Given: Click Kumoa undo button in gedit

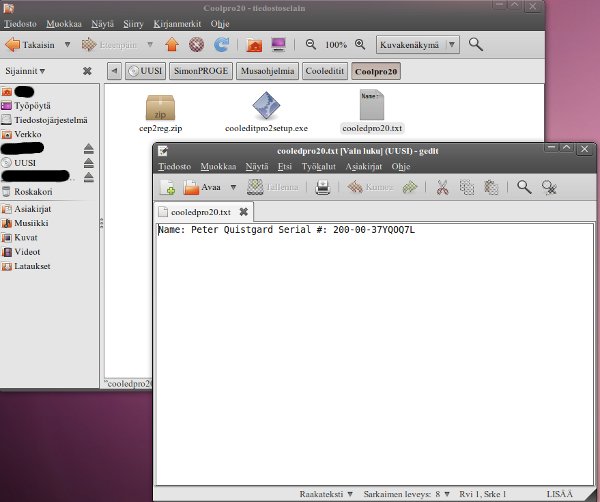Looking at the screenshot, I should click(370, 187).
